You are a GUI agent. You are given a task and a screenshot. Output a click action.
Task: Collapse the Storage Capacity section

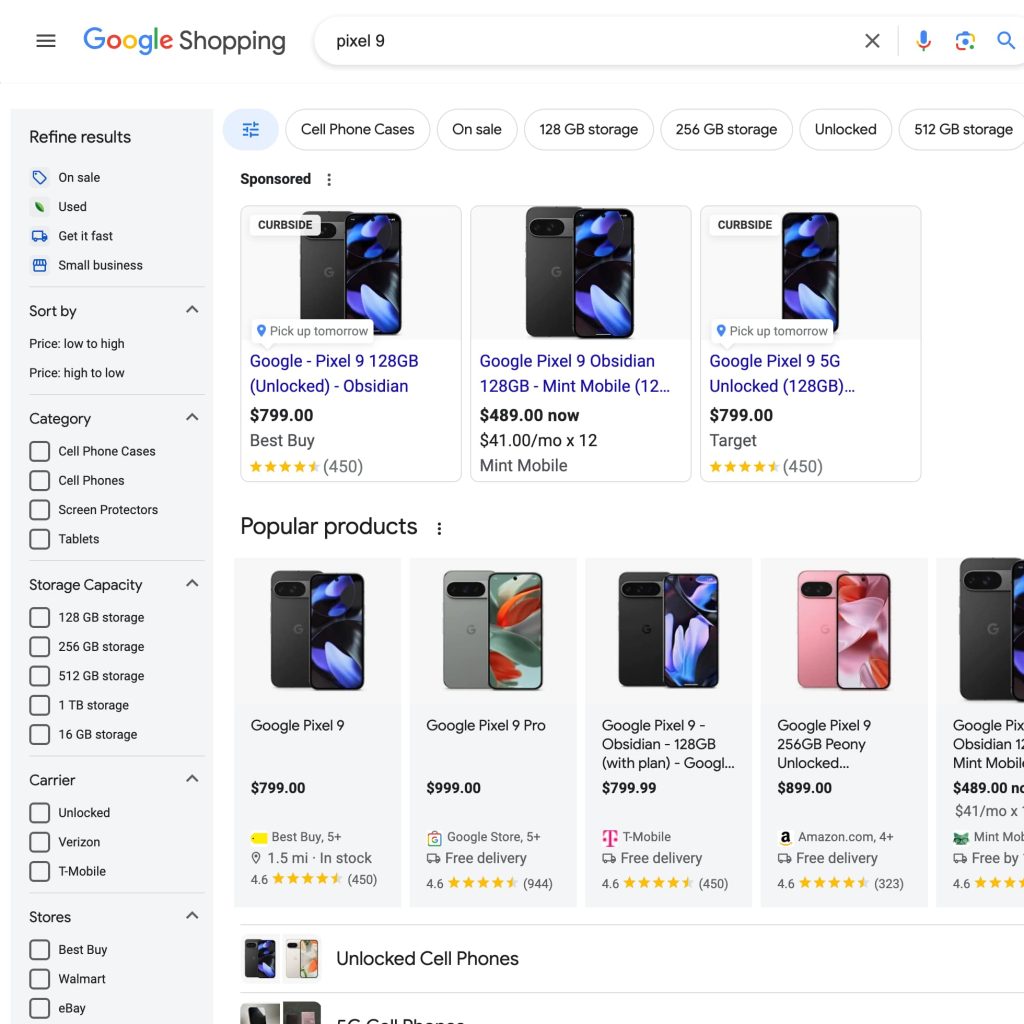(x=192, y=584)
